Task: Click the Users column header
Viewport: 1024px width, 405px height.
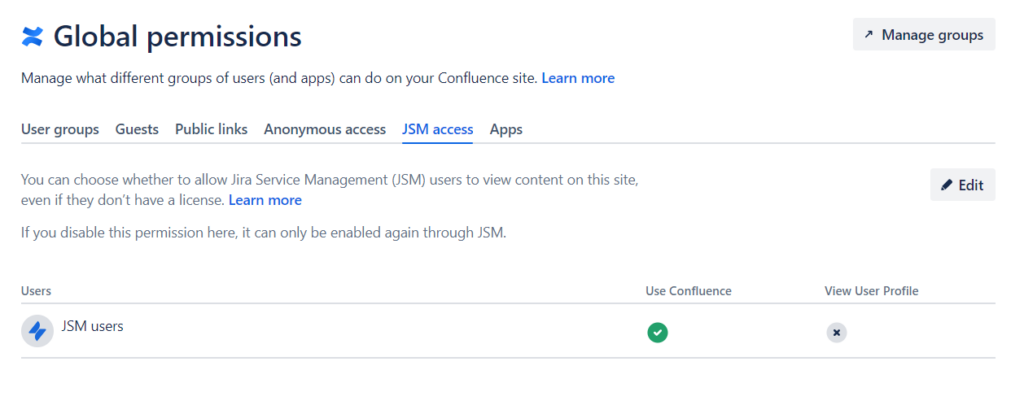Action: (36, 291)
